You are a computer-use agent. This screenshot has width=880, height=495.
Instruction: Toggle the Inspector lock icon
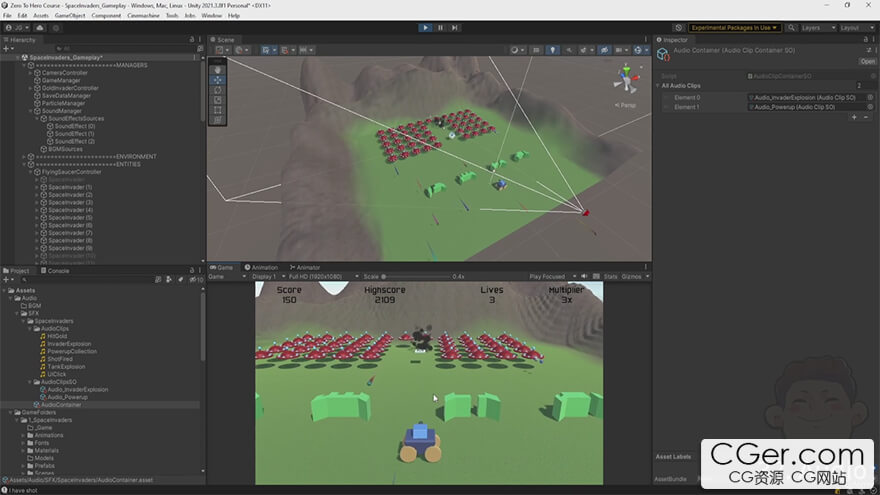coord(865,40)
